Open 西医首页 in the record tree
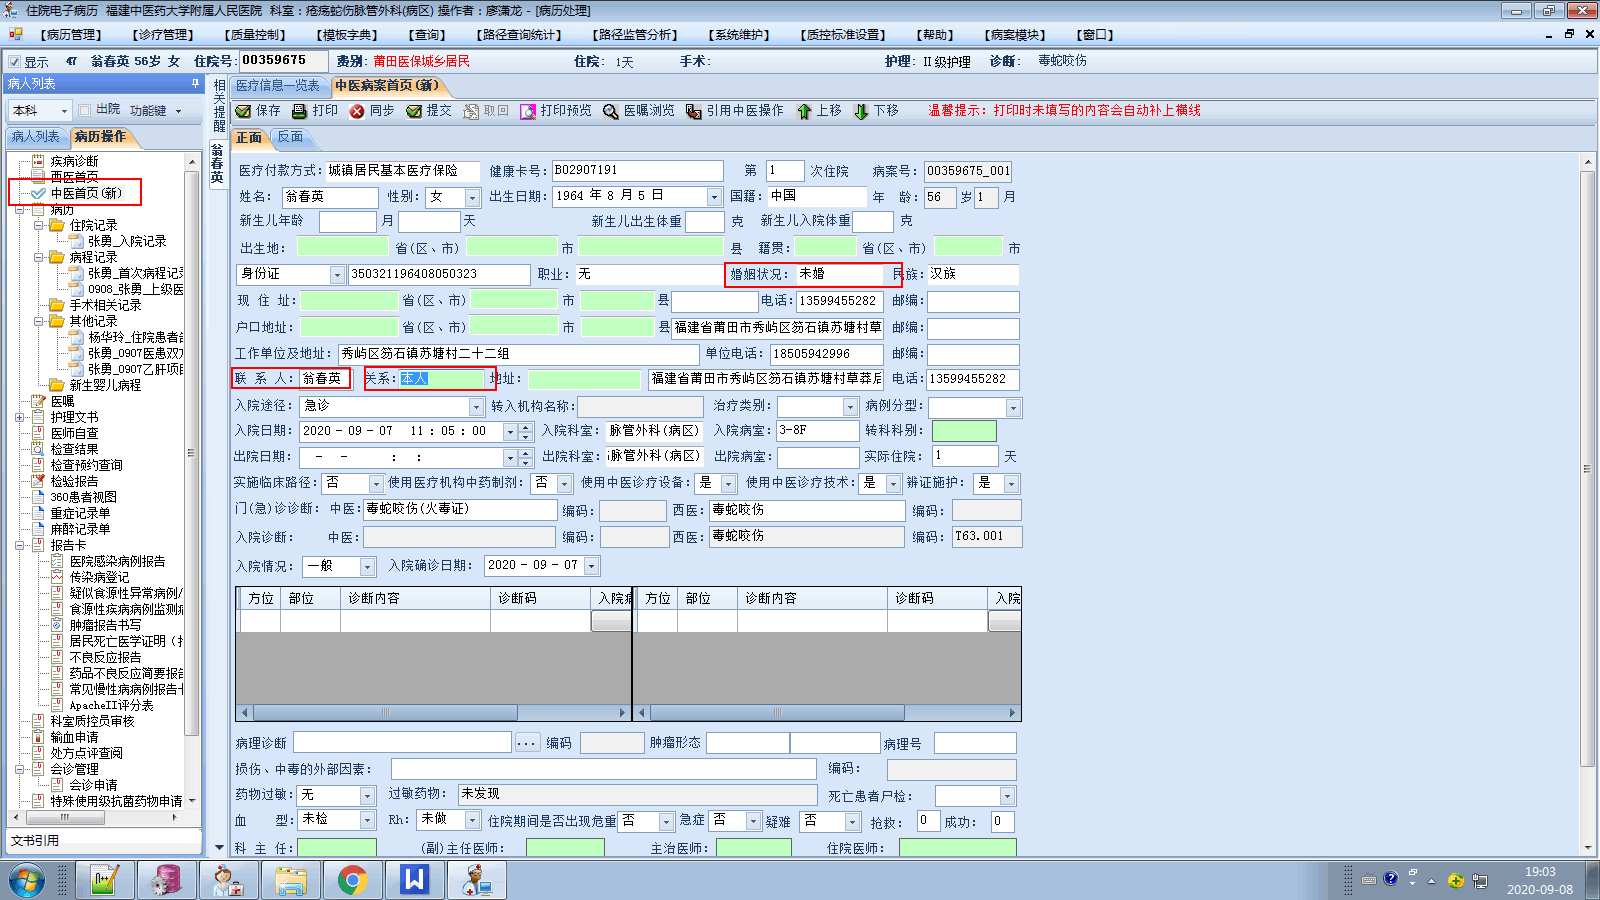The height and width of the screenshot is (900, 1600). tap(74, 177)
